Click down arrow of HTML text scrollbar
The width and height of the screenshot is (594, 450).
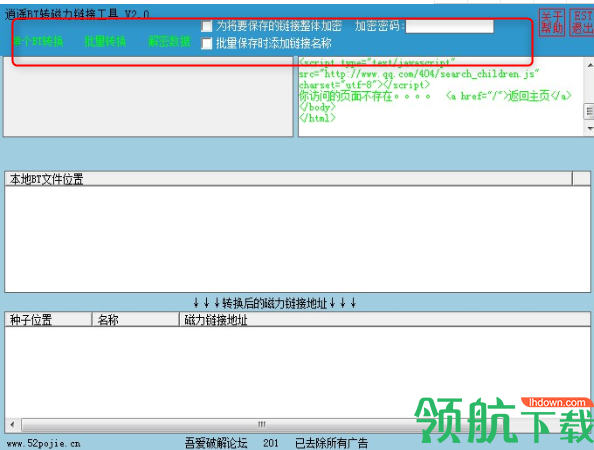click(590, 129)
